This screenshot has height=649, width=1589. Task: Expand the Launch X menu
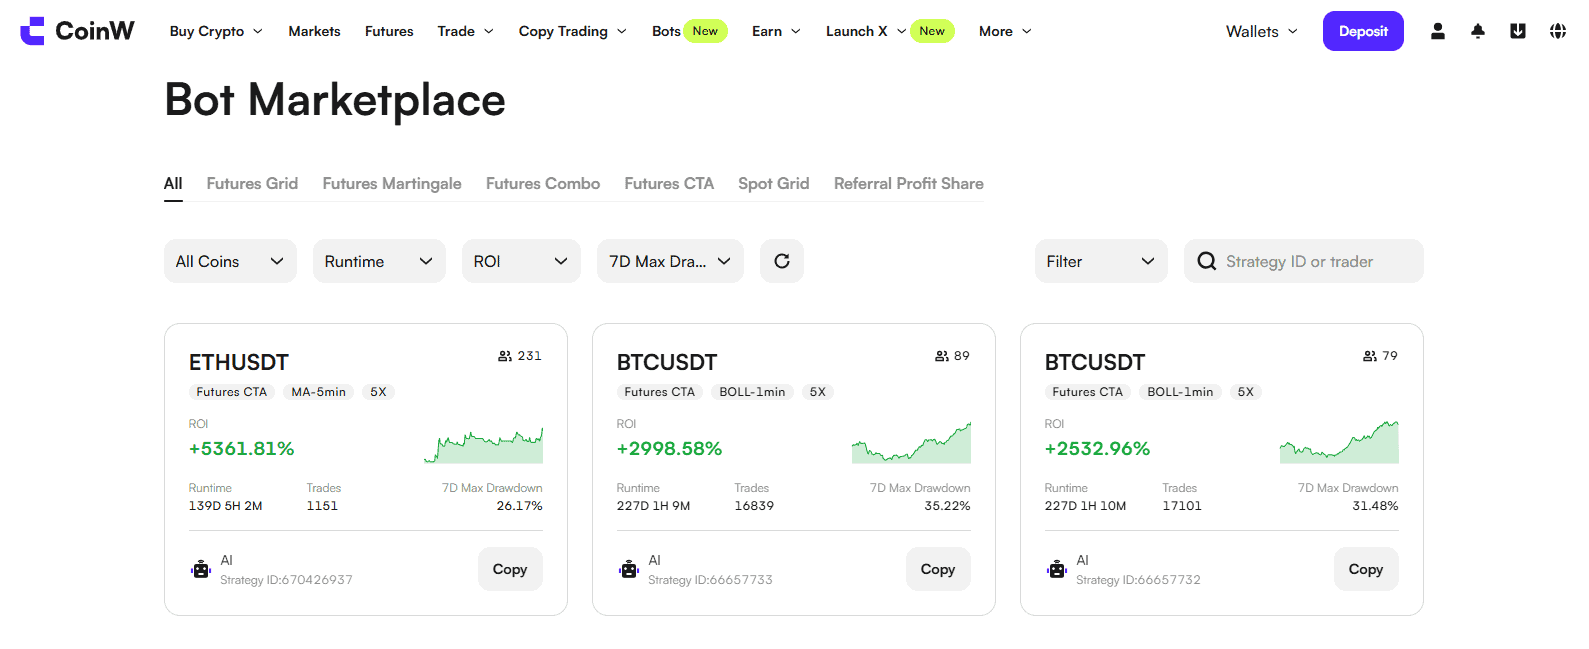point(866,31)
